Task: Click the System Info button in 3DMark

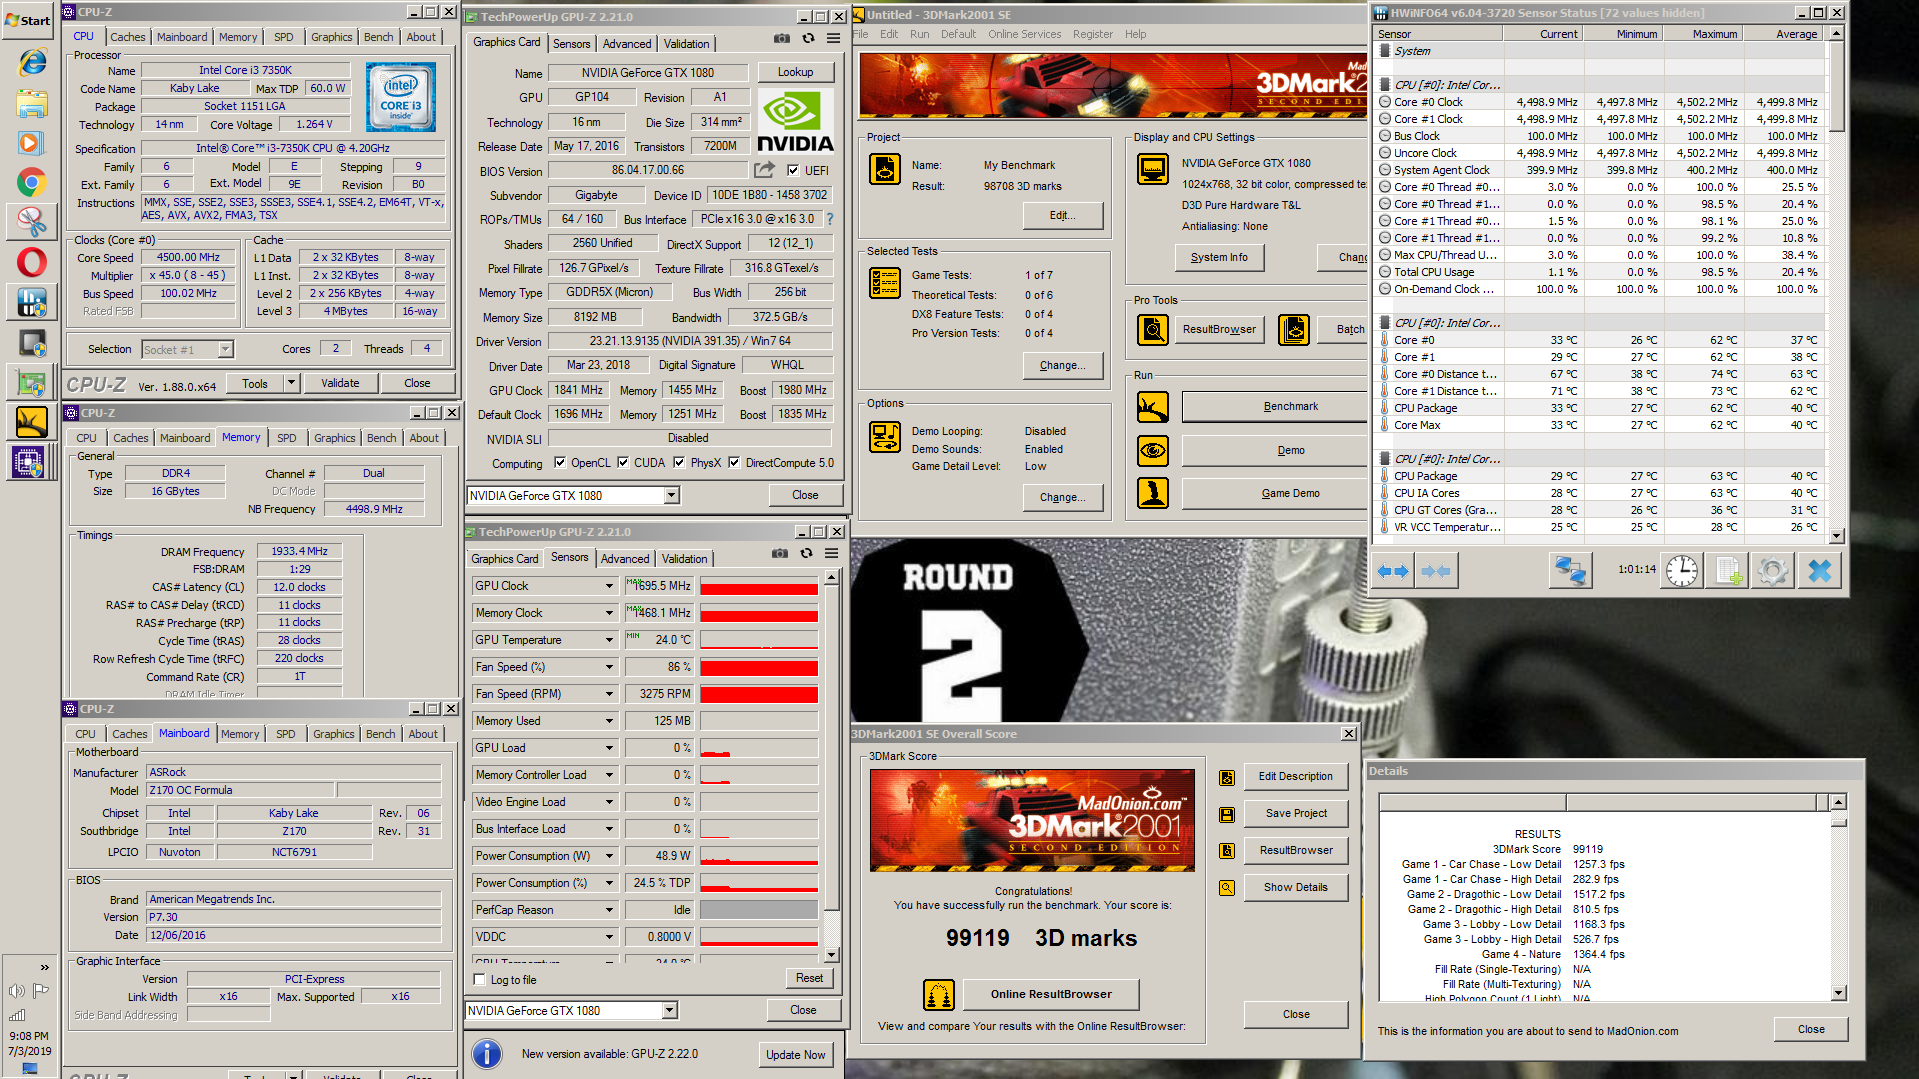Action: click(1219, 257)
